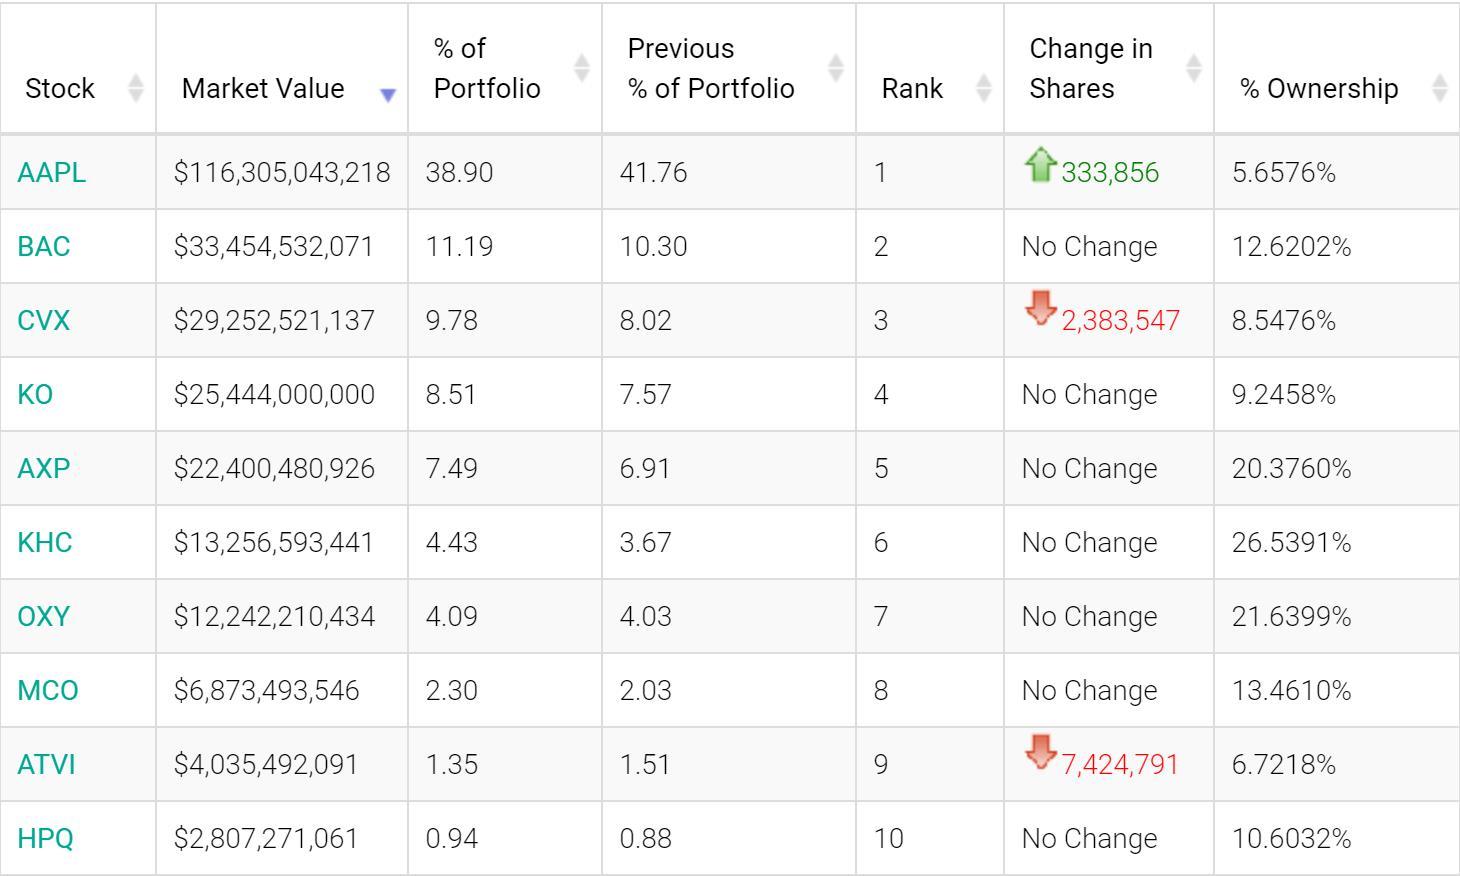
Task: Click BAC portfolio percent 11.19
Action: click(x=459, y=246)
